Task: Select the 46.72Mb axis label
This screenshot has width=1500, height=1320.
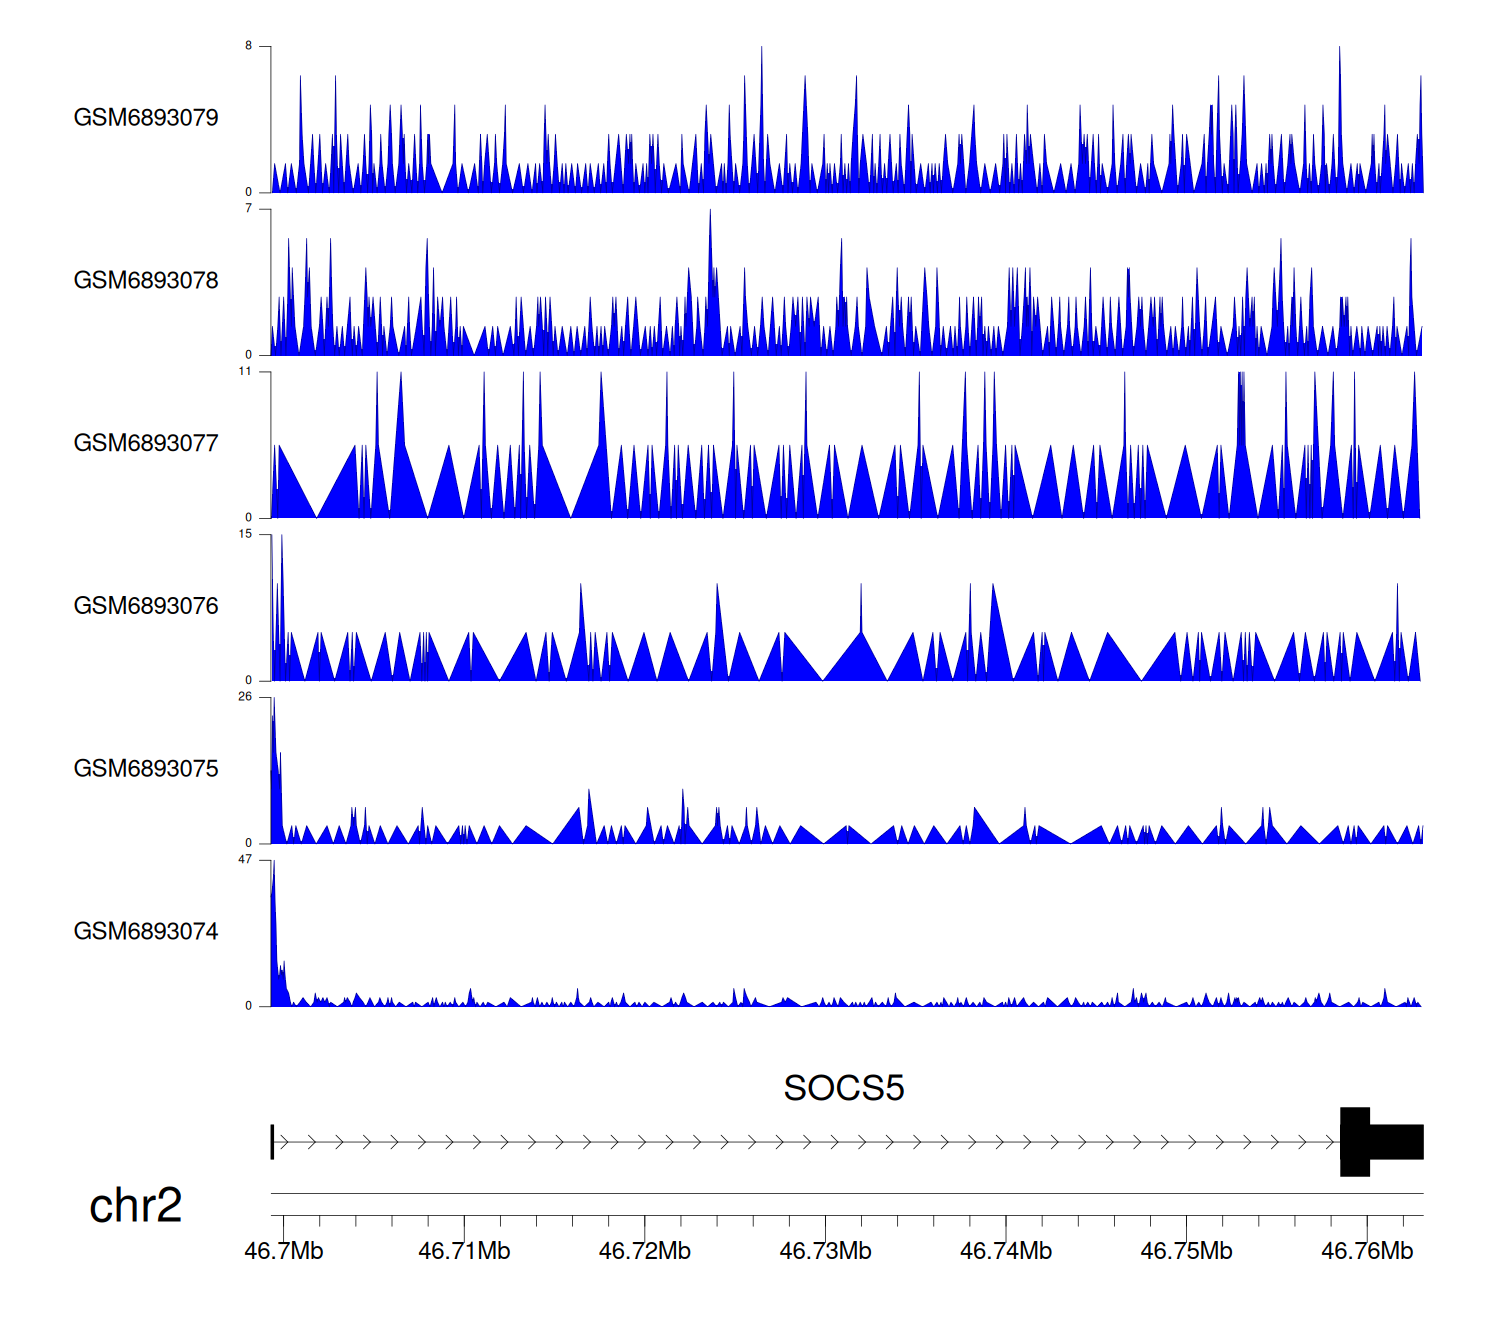Action: 645,1251
